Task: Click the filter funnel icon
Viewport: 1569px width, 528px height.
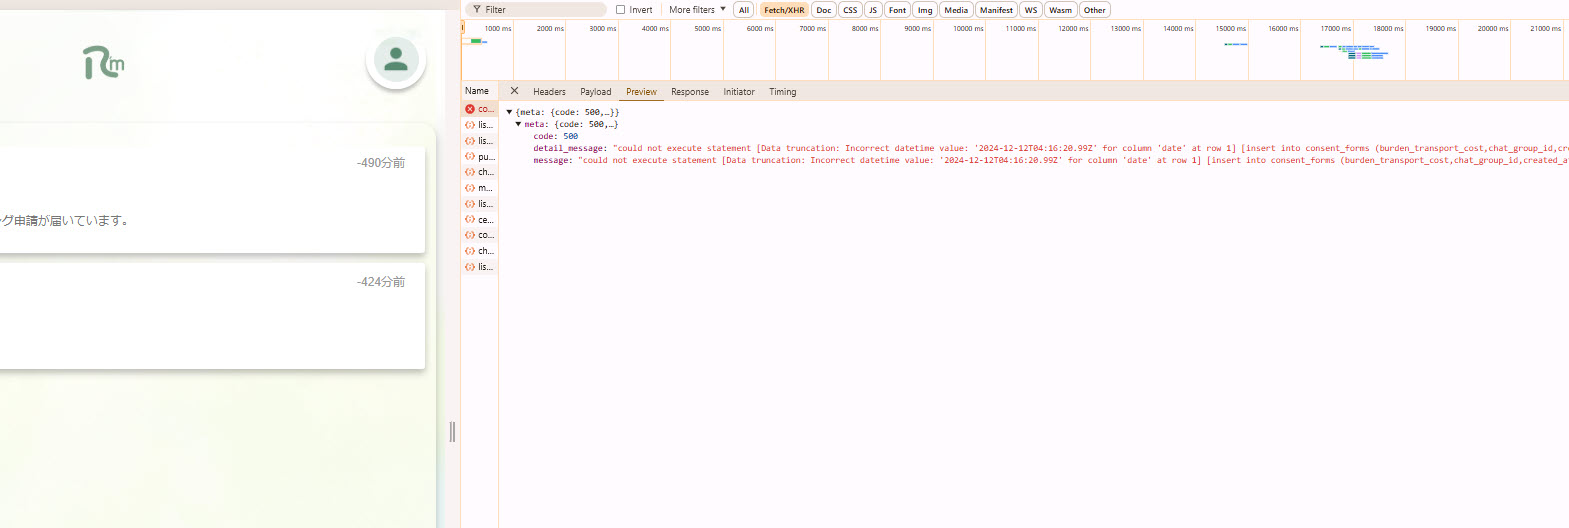Action: pyautogui.click(x=477, y=10)
